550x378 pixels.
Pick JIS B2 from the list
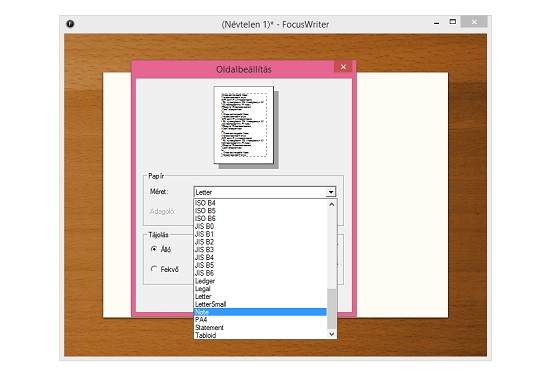[260, 242]
